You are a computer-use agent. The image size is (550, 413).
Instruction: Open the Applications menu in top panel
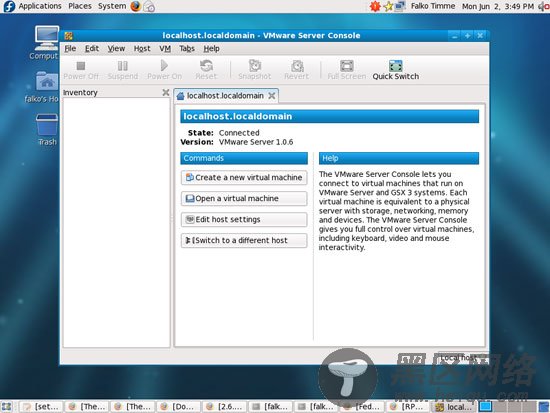pyautogui.click(x=40, y=6)
